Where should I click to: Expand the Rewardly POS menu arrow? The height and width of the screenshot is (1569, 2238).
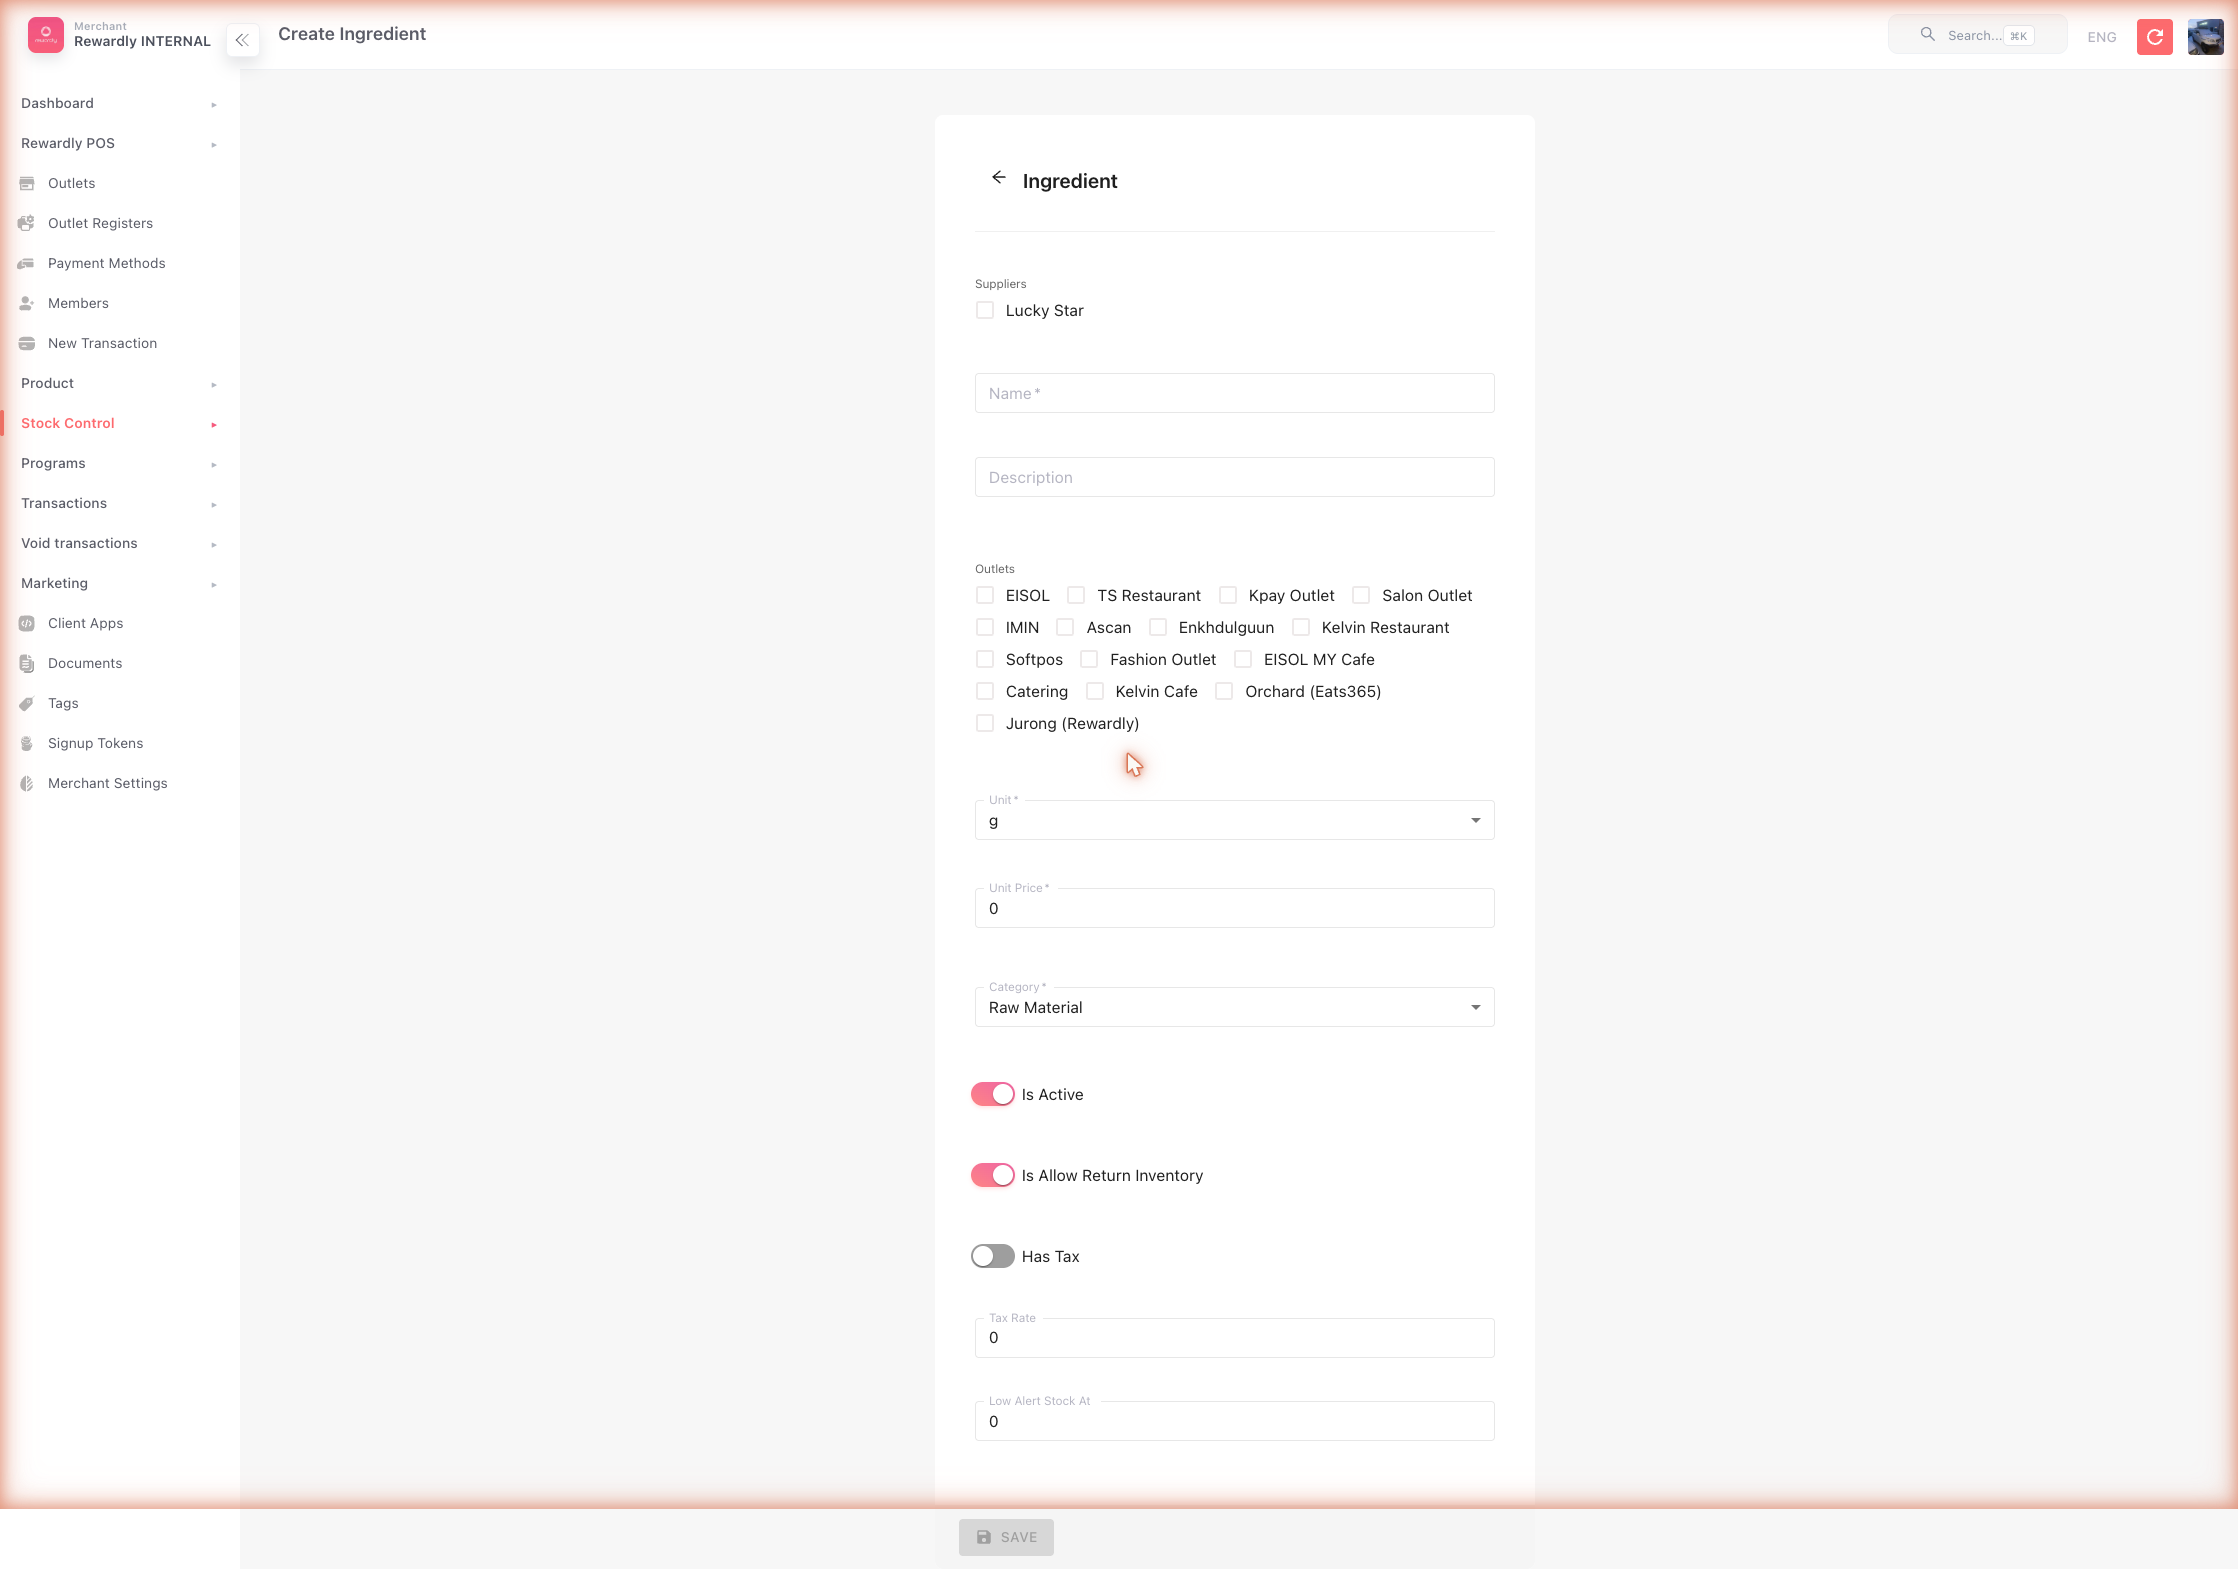tap(214, 144)
